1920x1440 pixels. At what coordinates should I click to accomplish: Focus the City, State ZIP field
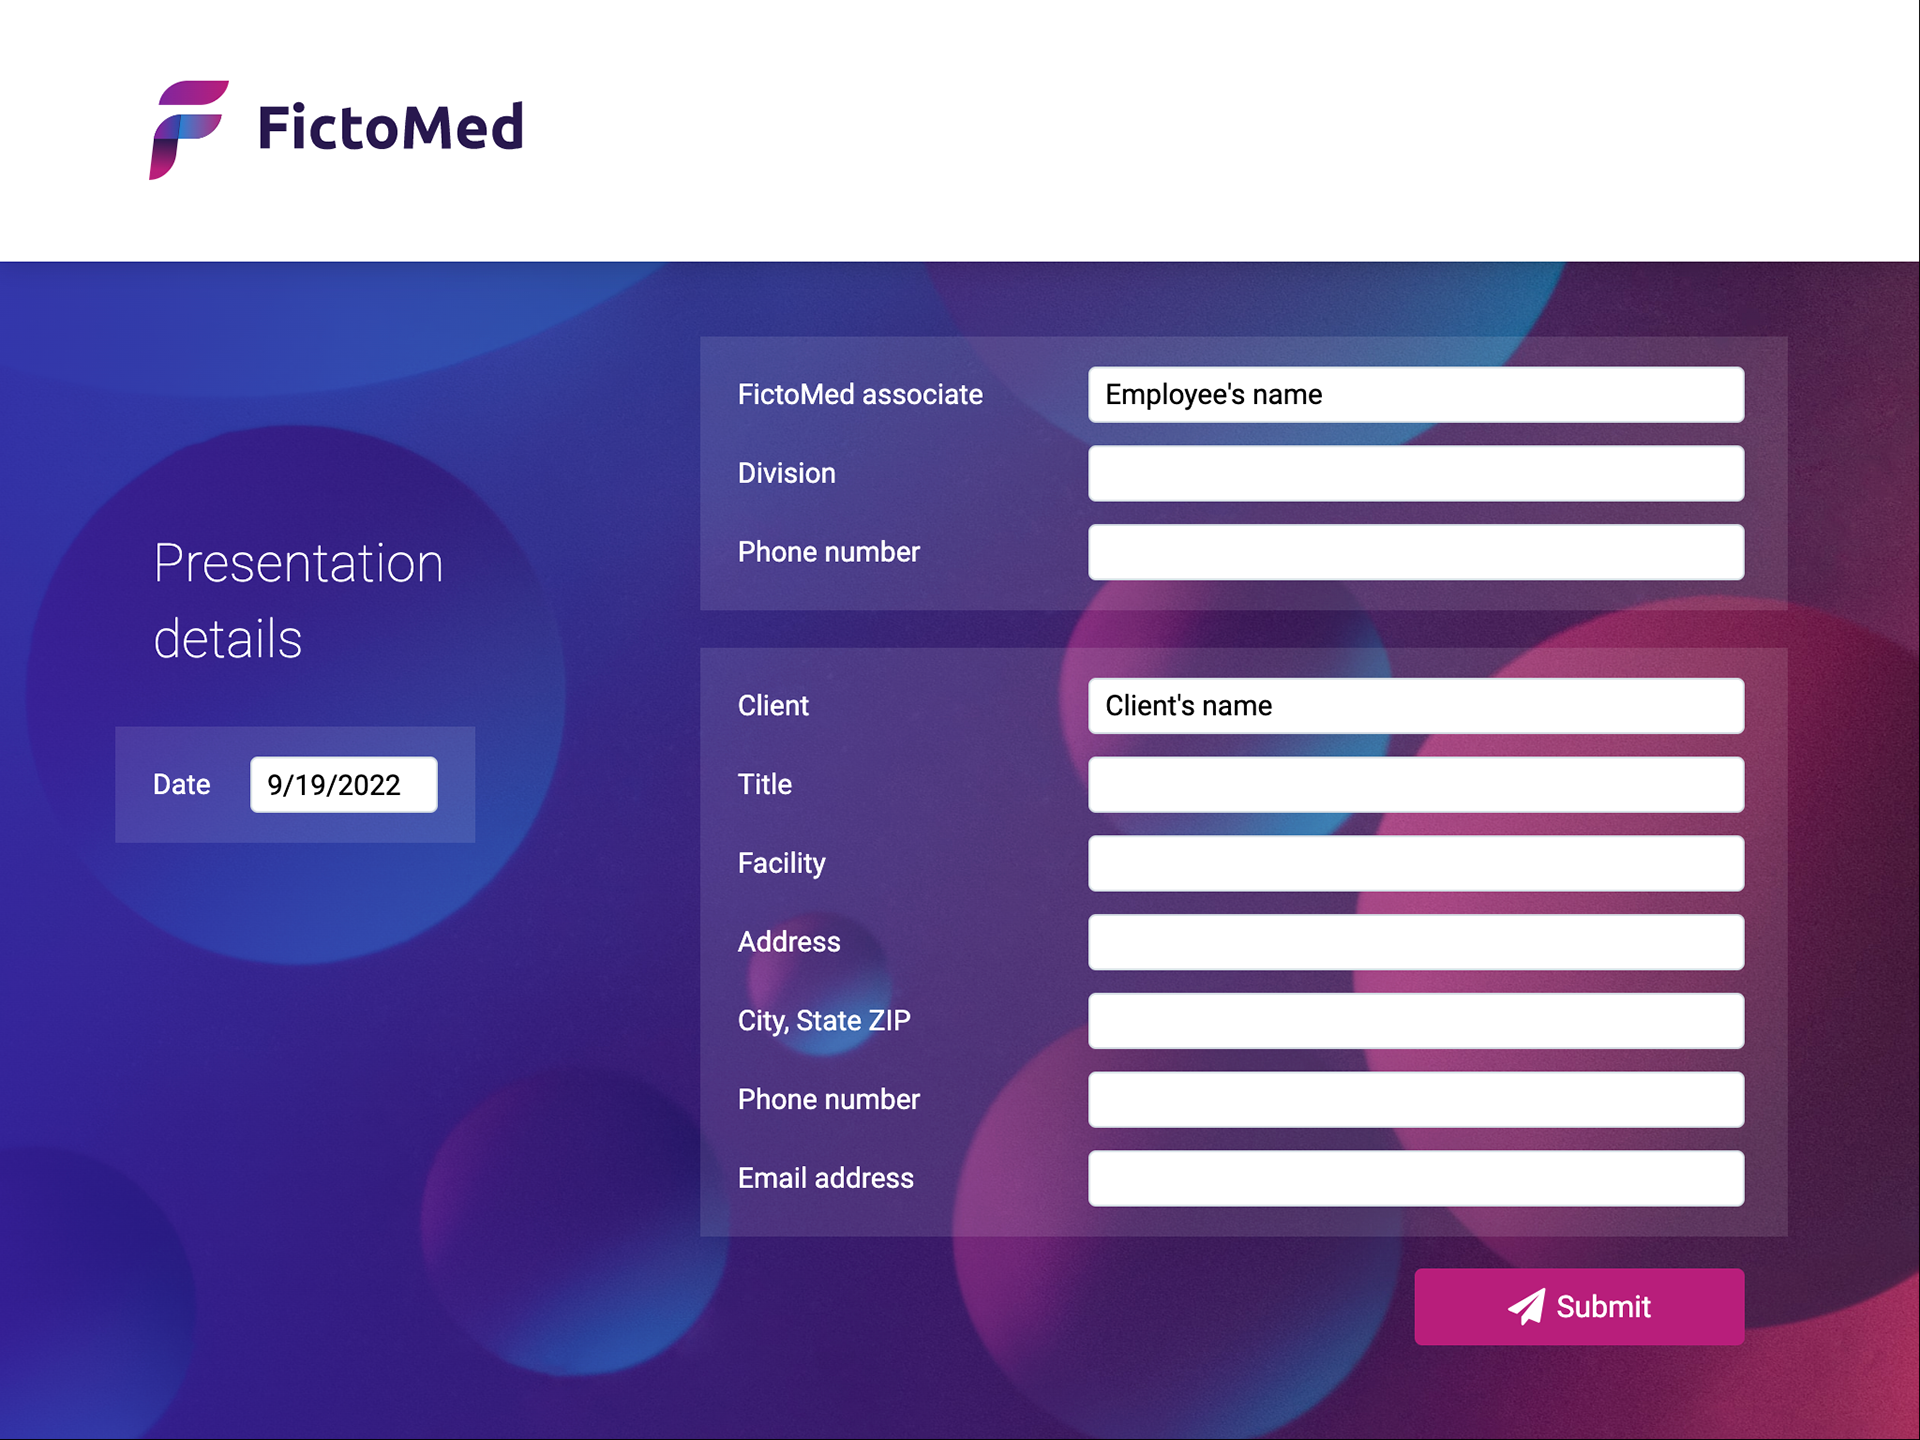(1416, 1021)
